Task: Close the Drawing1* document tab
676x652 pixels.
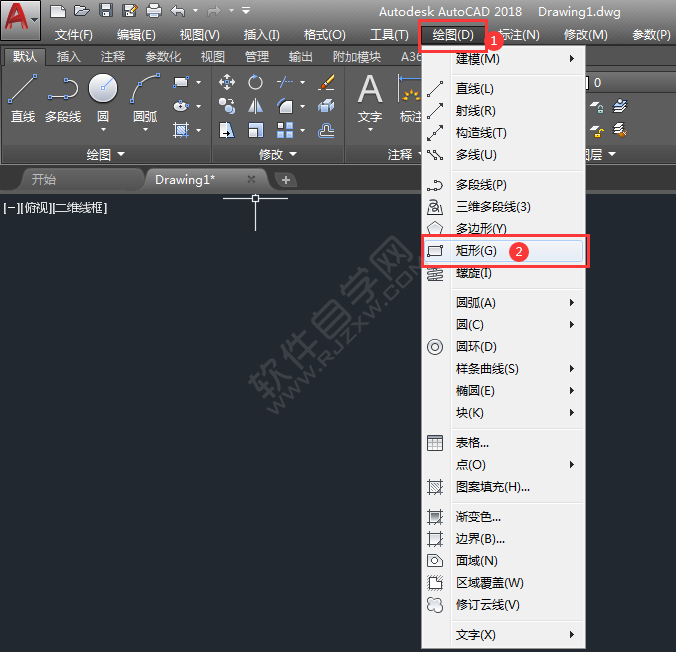Action: click(x=251, y=179)
